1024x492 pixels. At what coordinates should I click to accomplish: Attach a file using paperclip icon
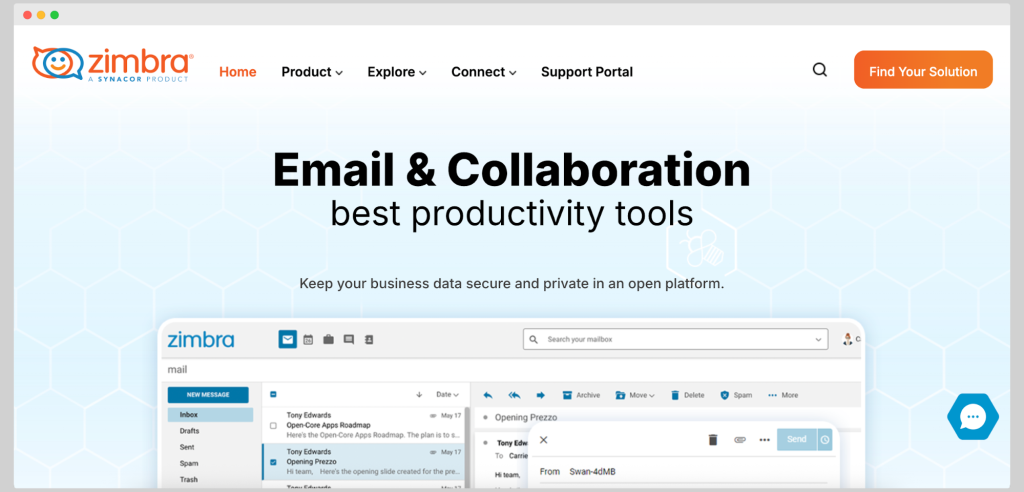(740, 440)
